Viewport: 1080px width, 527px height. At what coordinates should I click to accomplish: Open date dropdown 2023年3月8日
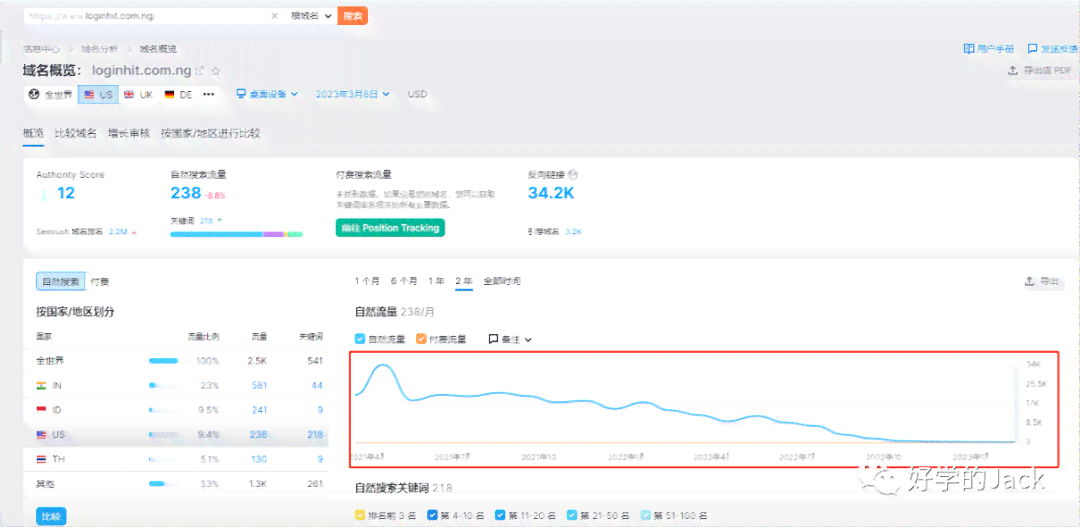click(x=353, y=94)
